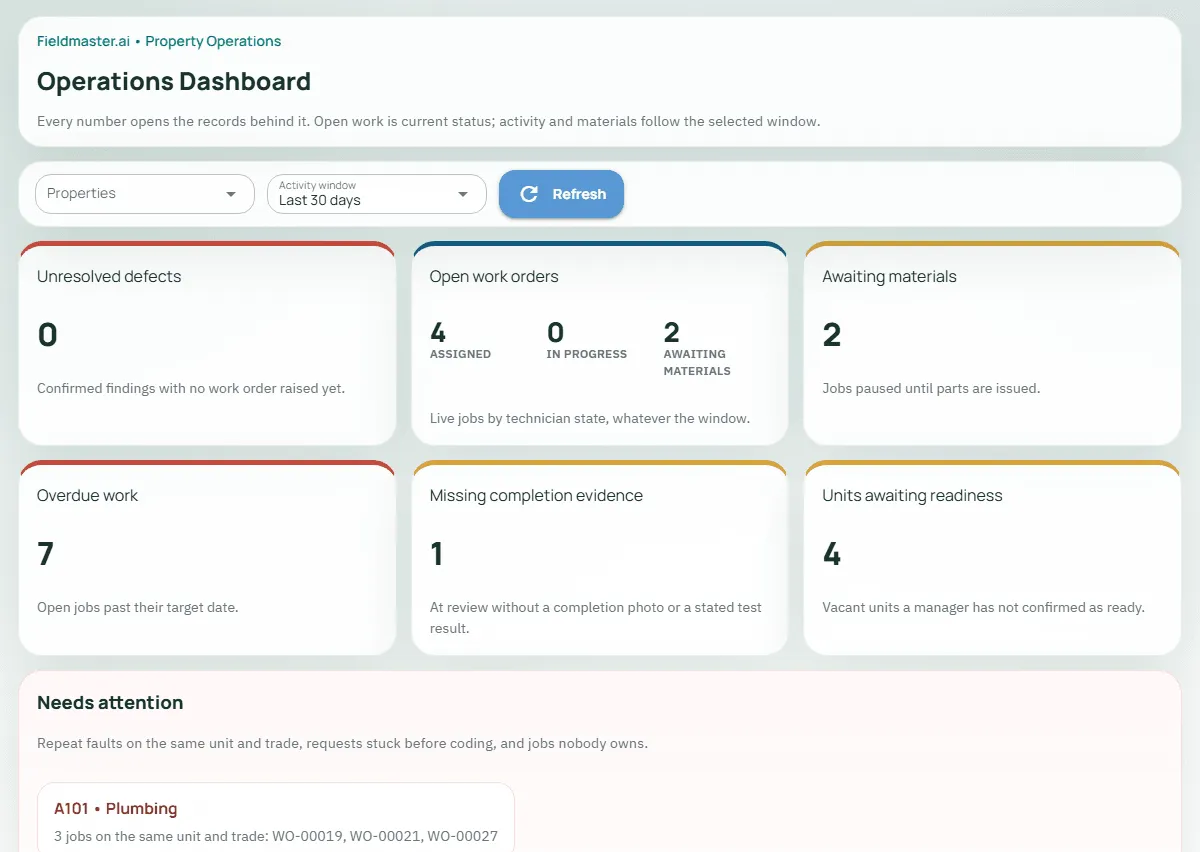Viewport: 1200px width, 852px height.
Task: Click 'Every number opens the records' subtitle
Action: click(428, 122)
